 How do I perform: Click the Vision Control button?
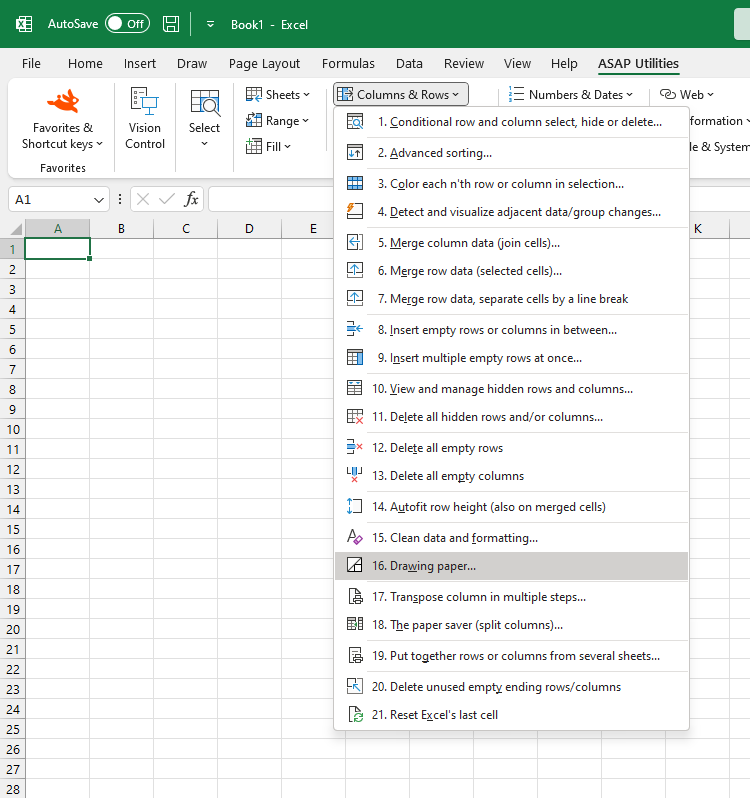pos(145,120)
